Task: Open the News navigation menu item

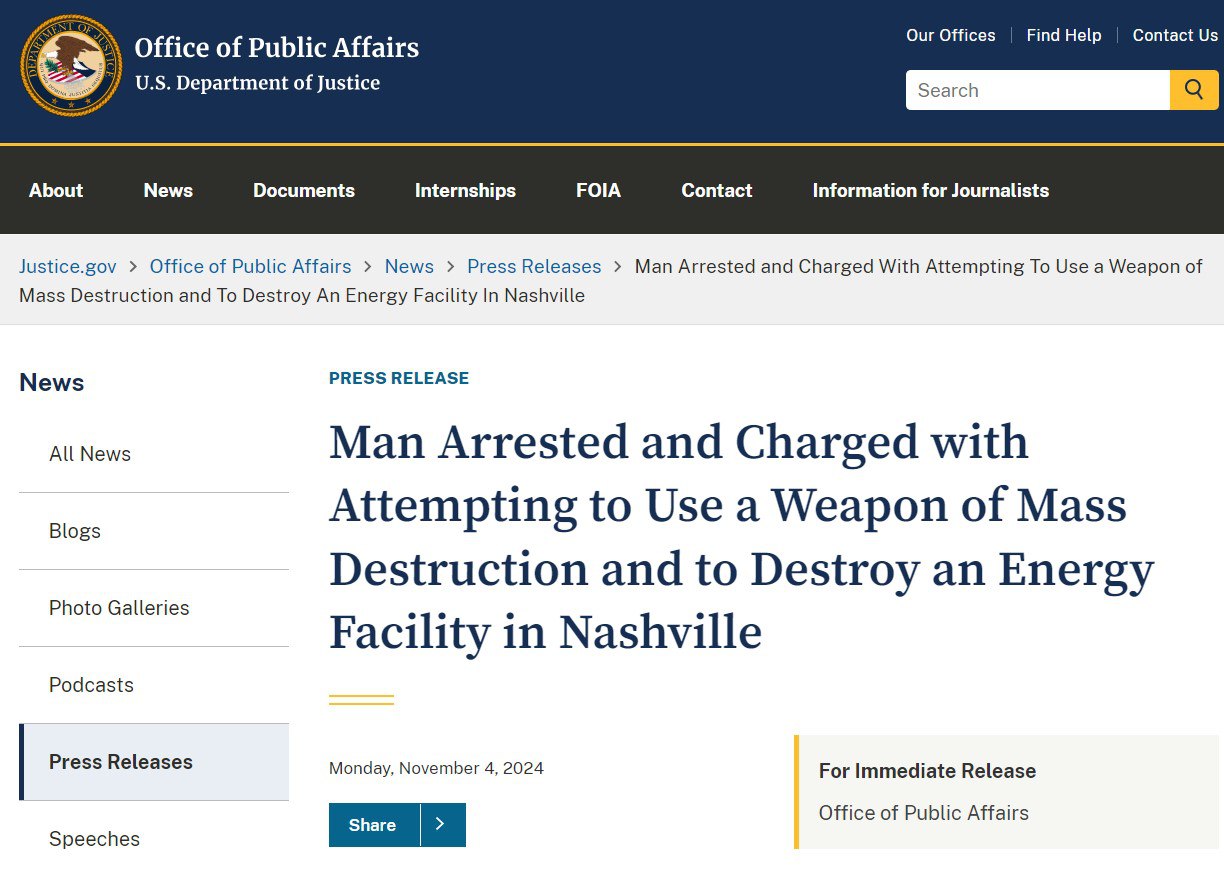Action: click(x=168, y=190)
